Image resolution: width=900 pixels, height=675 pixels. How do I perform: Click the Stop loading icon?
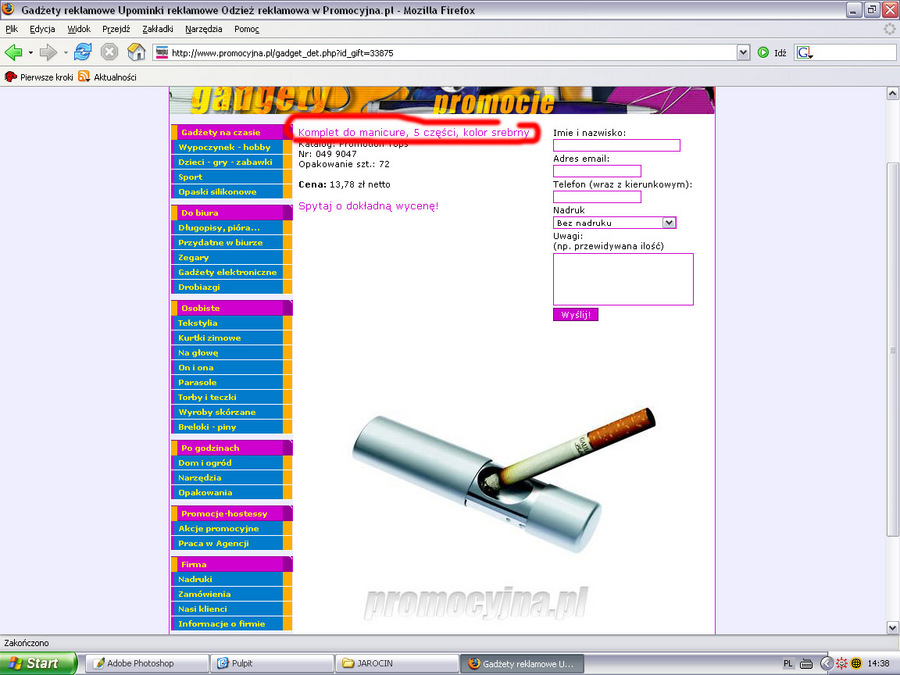pyautogui.click(x=109, y=52)
